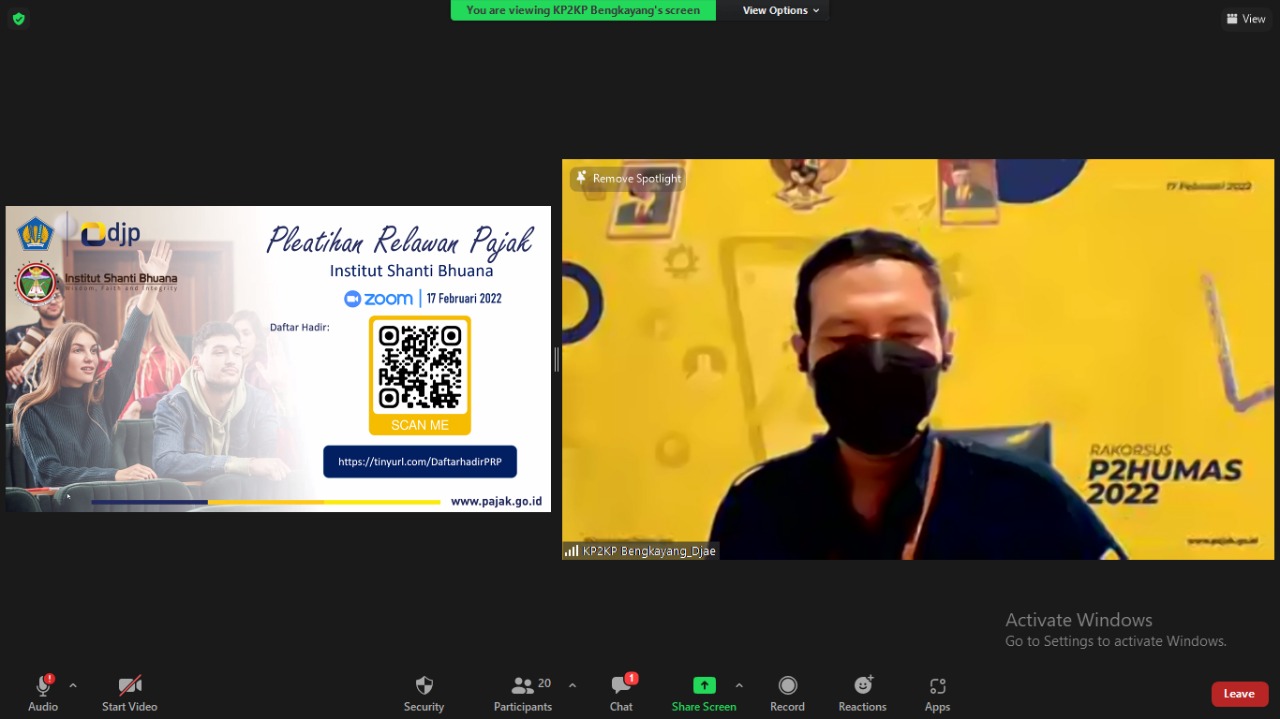Expand Share Screen options chevron

(x=739, y=685)
